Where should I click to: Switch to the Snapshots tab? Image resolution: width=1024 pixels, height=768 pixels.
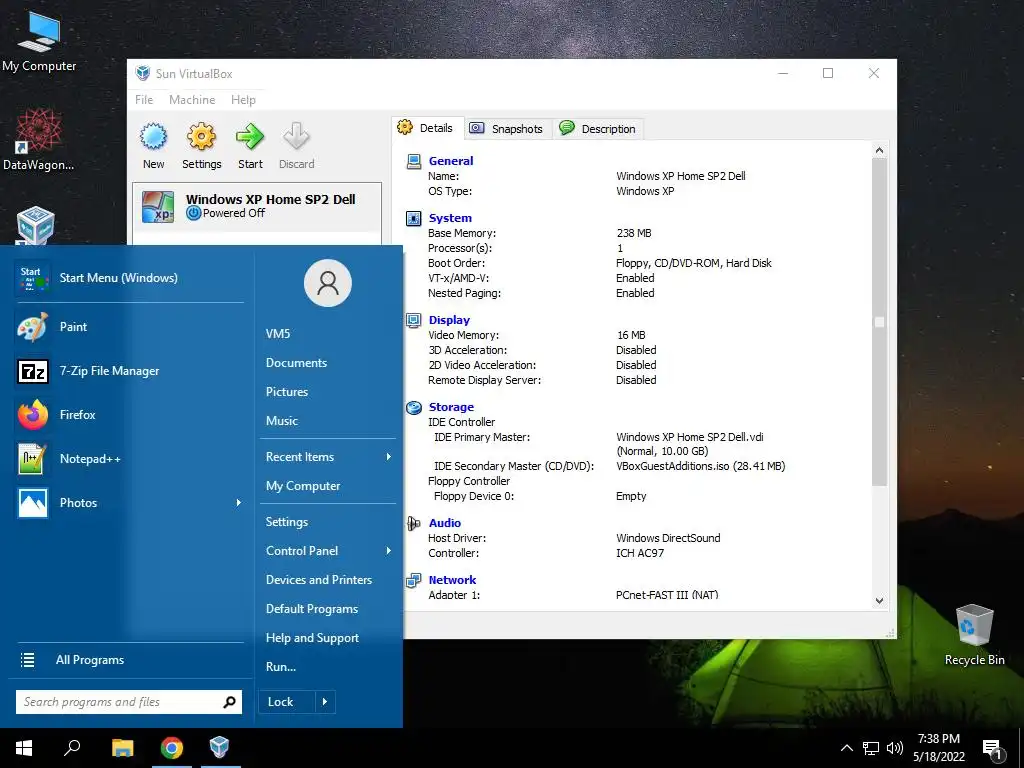(x=507, y=129)
